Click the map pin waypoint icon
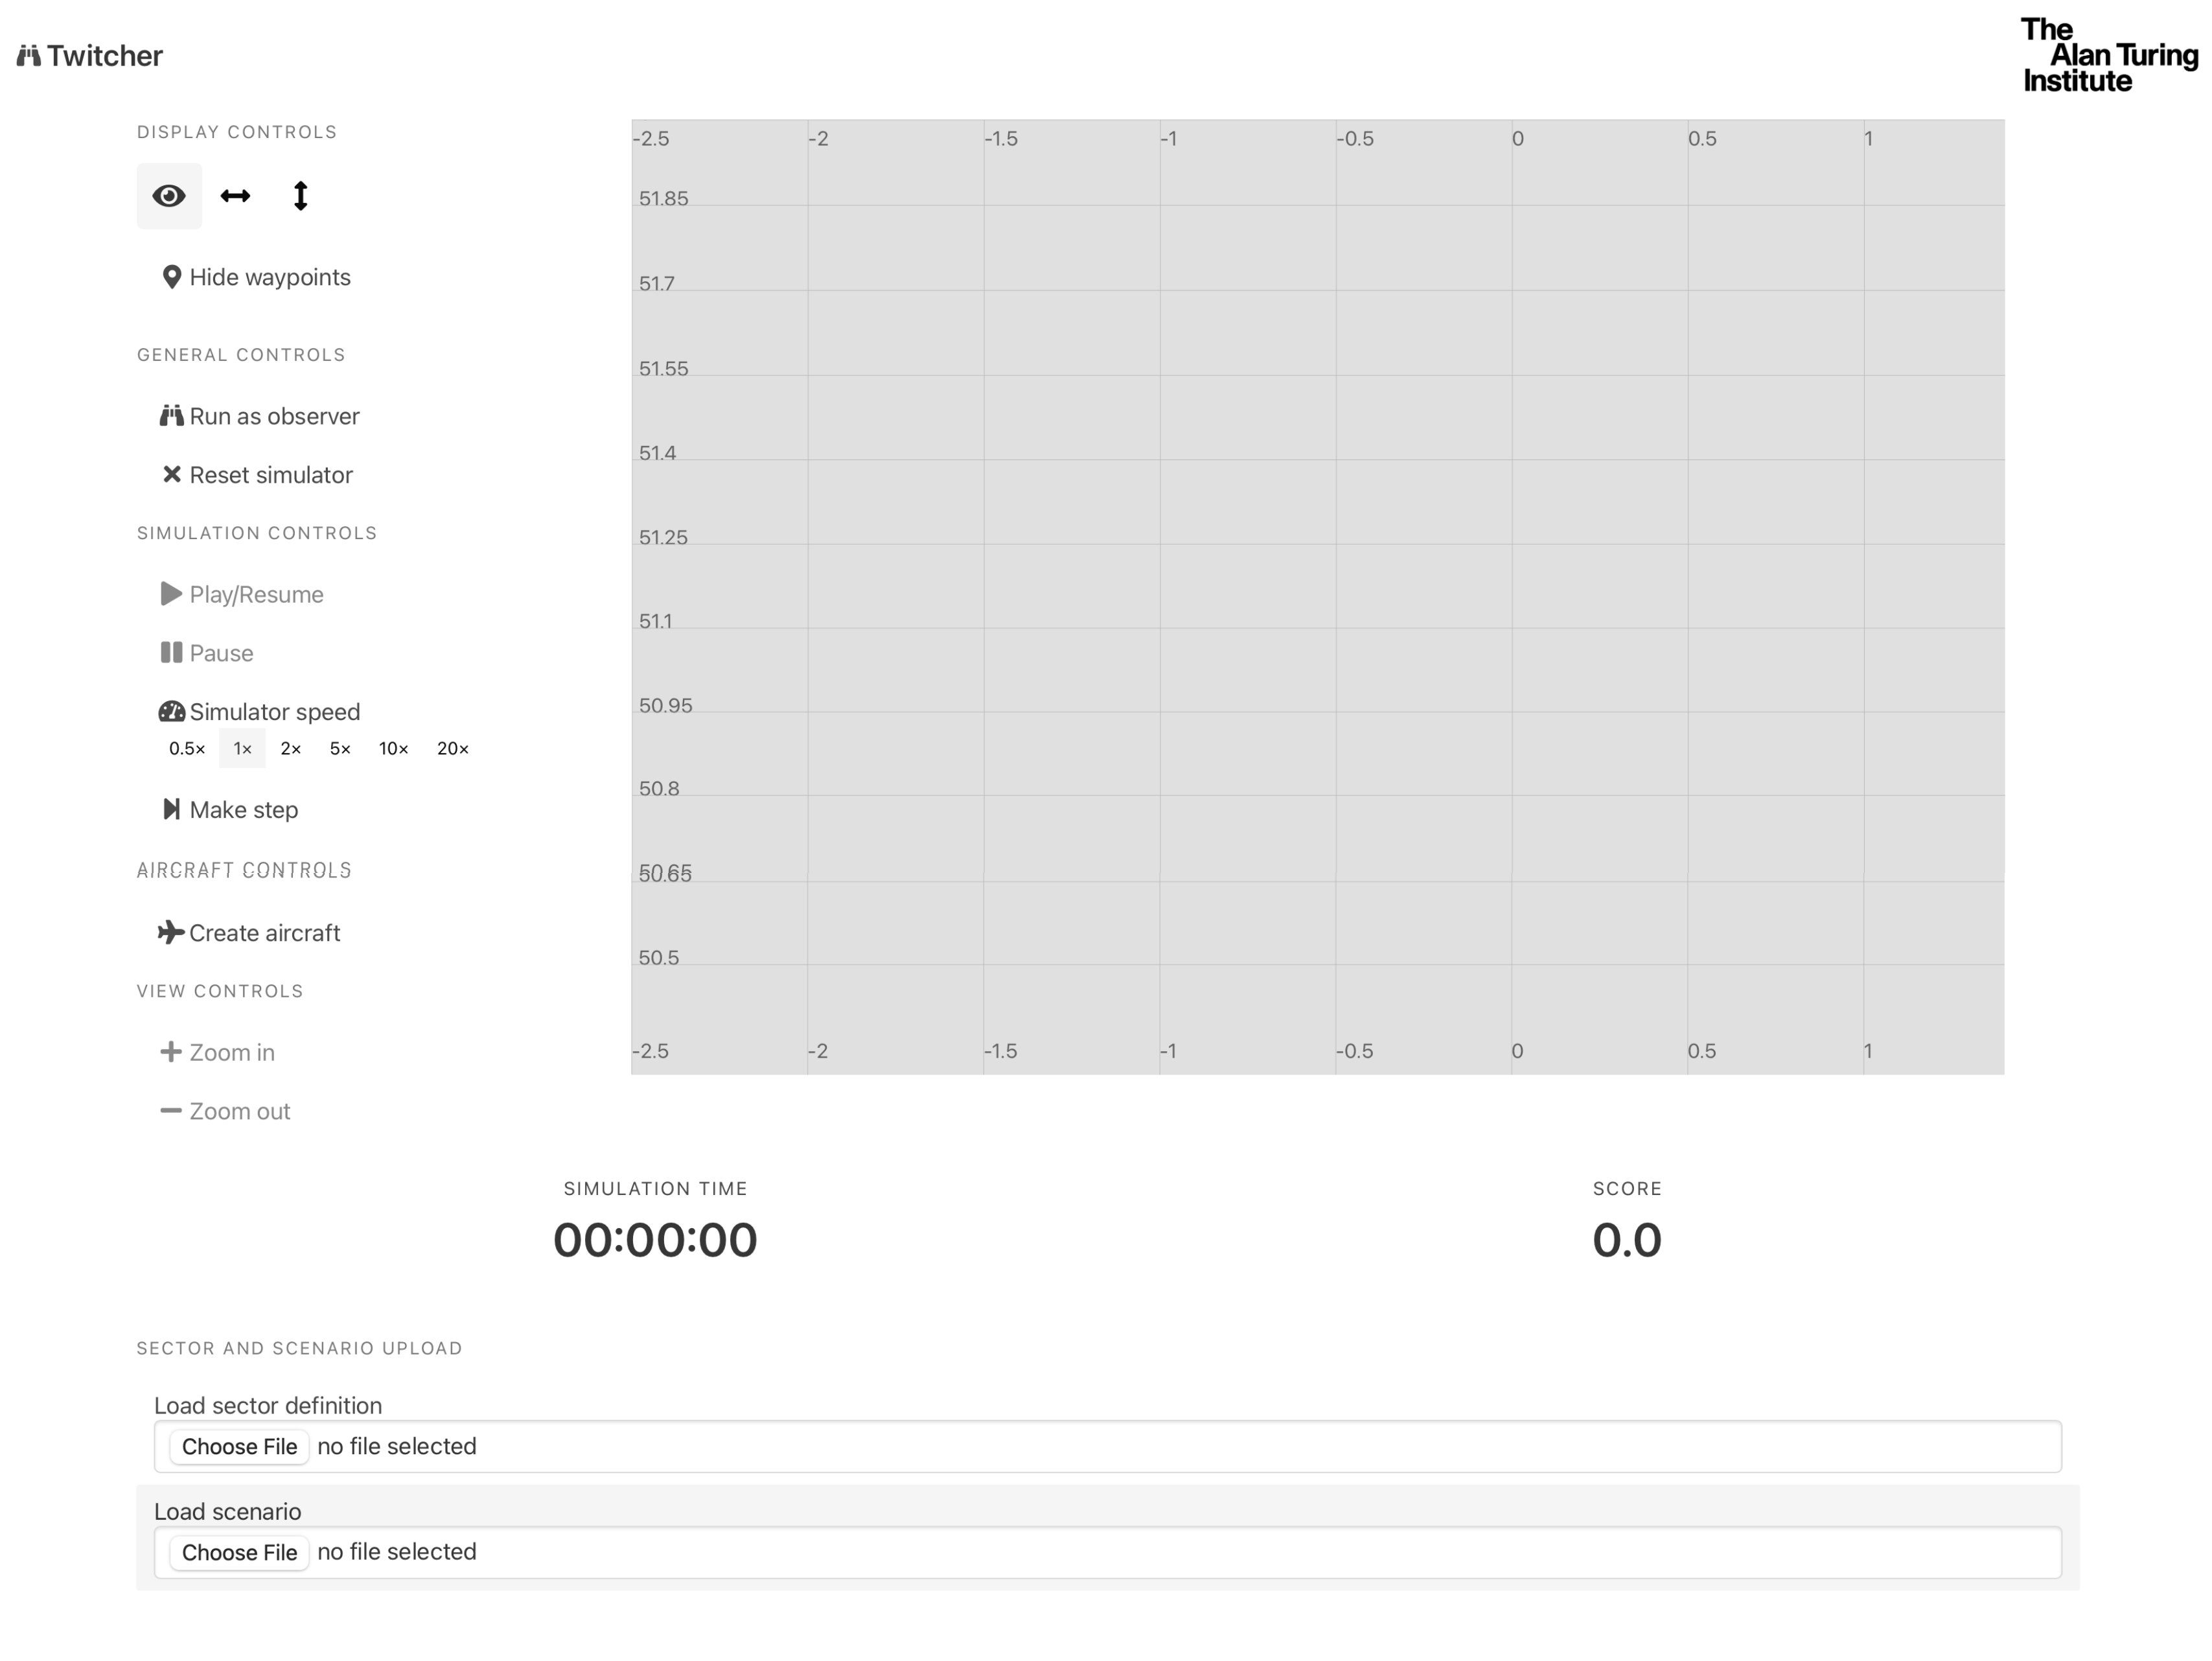Screen dimensions: 2212x1661 click(x=172, y=277)
